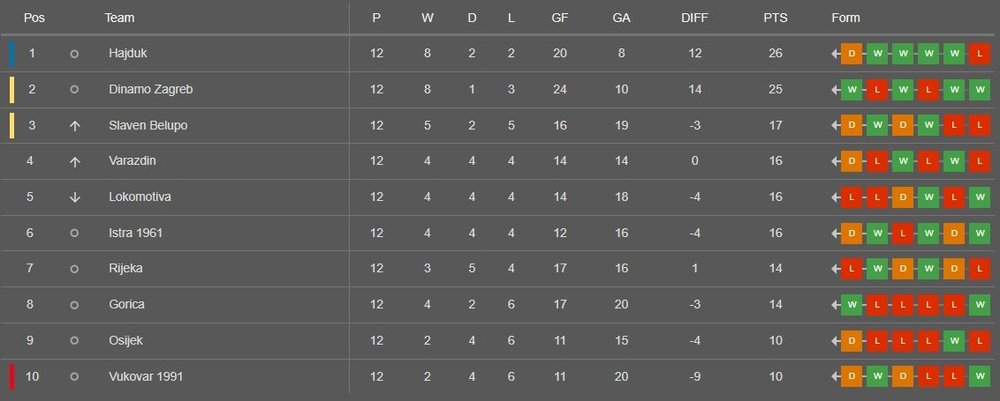The height and width of the screenshot is (401, 1000).
Task: Click Osijek's orange D form badge
Action: click(x=851, y=341)
